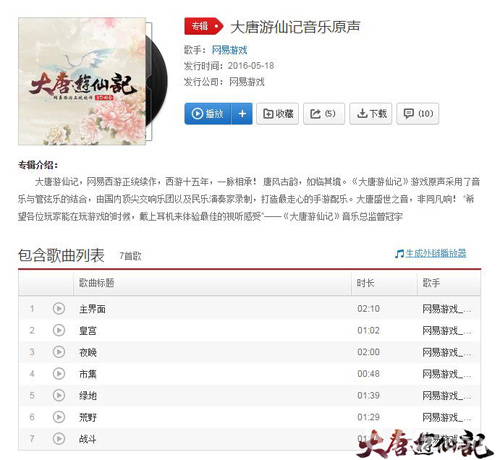500x460 pixels.
Task: Click the 专辑介绍 heading
Action: tap(38, 165)
